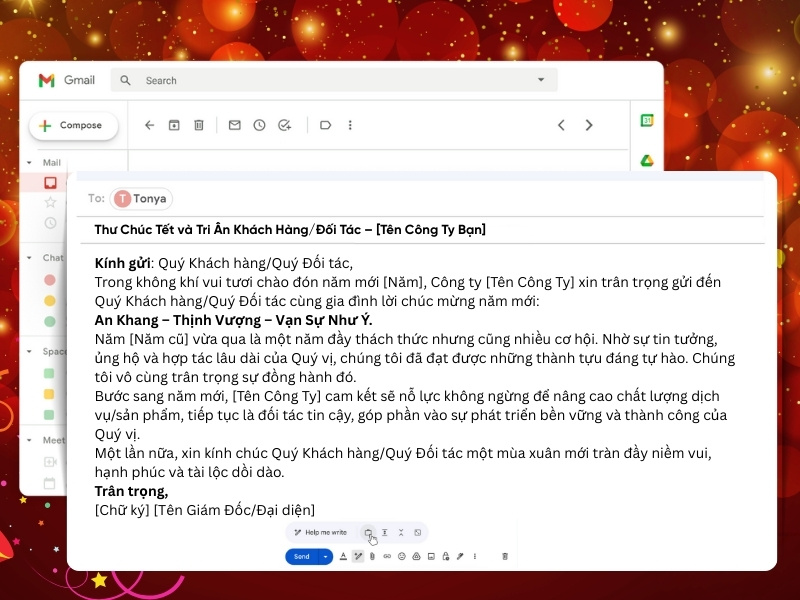Click the Help me write option

pyautogui.click(x=321, y=532)
